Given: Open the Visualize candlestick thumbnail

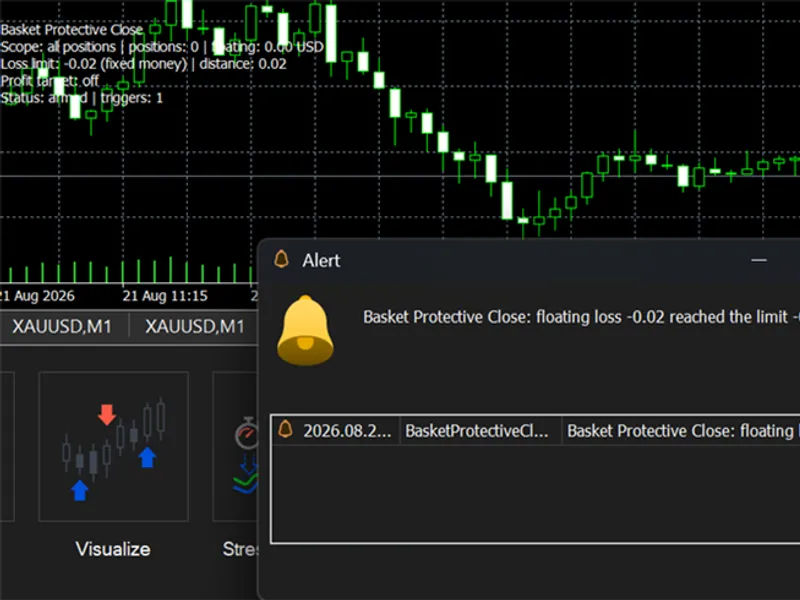Looking at the screenshot, I should [x=114, y=446].
